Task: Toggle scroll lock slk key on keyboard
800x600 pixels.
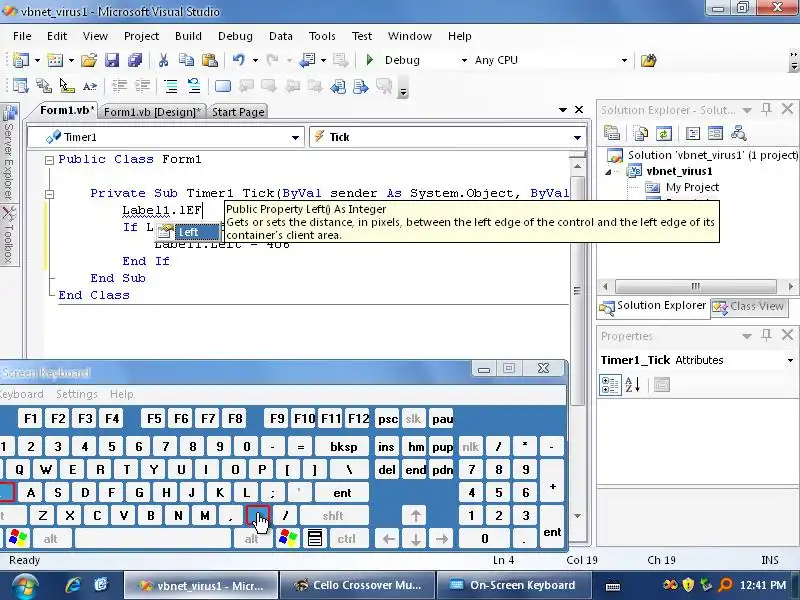Action: tap(413, 419)
